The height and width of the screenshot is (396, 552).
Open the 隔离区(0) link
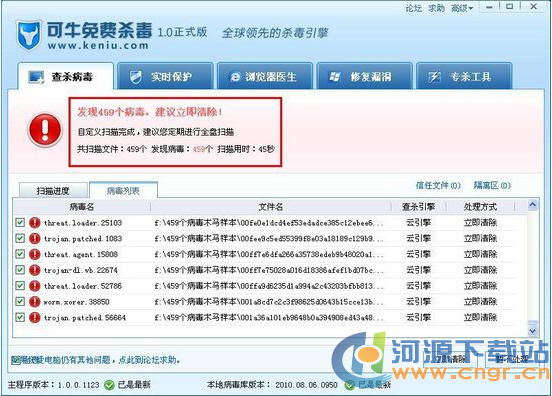coord(492,185)
